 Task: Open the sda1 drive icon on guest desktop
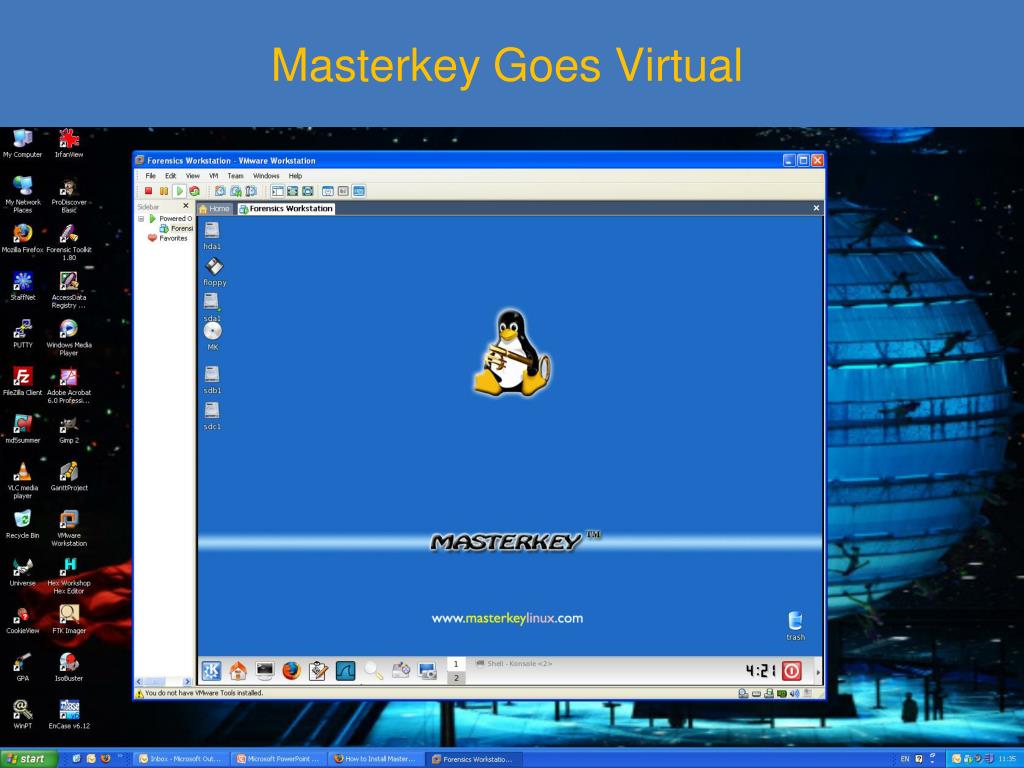pos(212,306)
